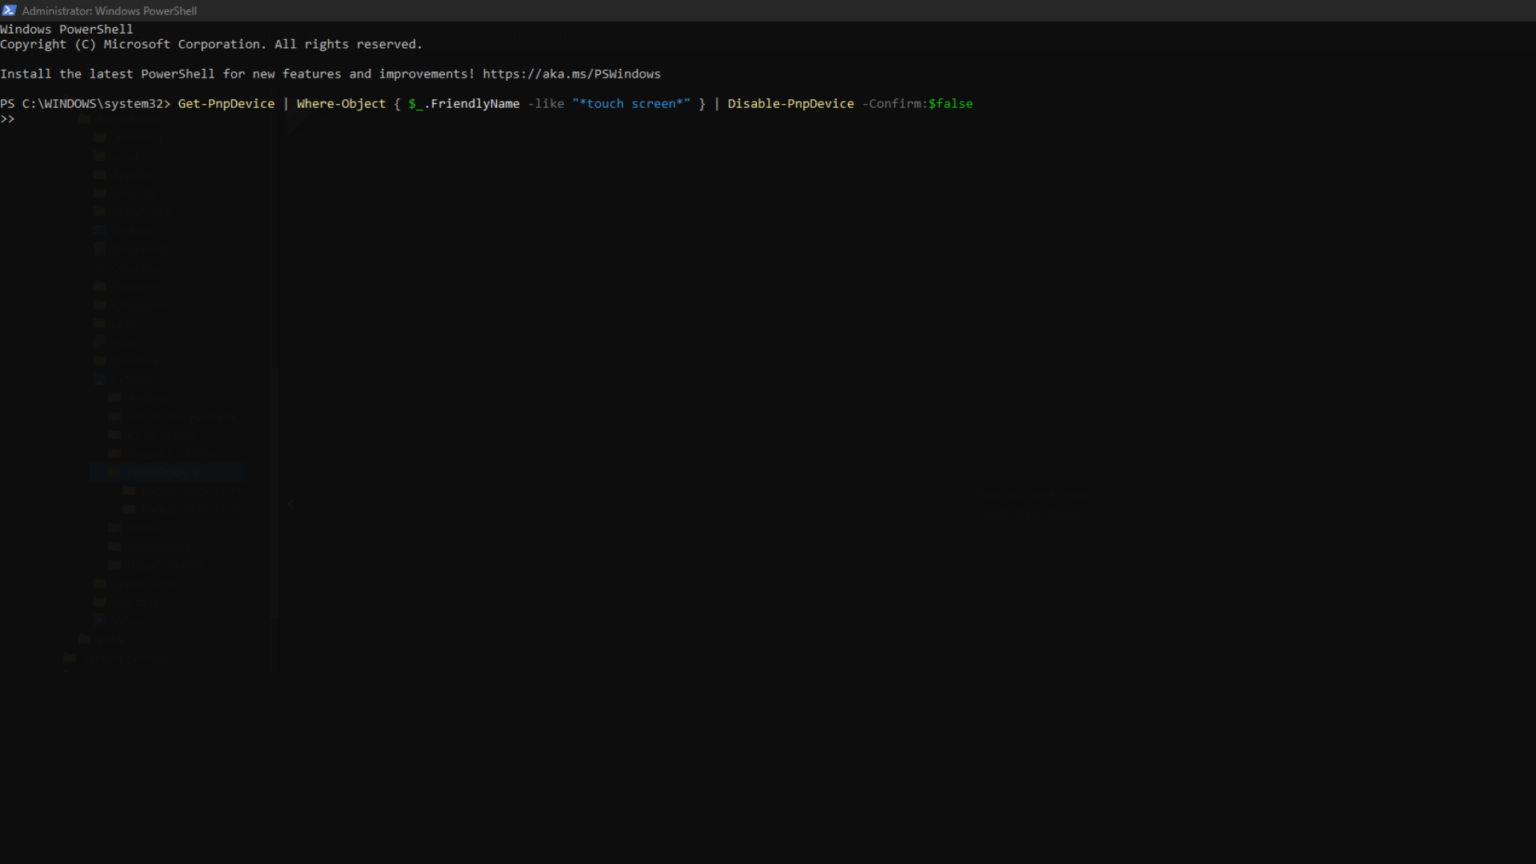Click the -like operator
This screenshot has height=864, width=1536.
pos(546,104)
